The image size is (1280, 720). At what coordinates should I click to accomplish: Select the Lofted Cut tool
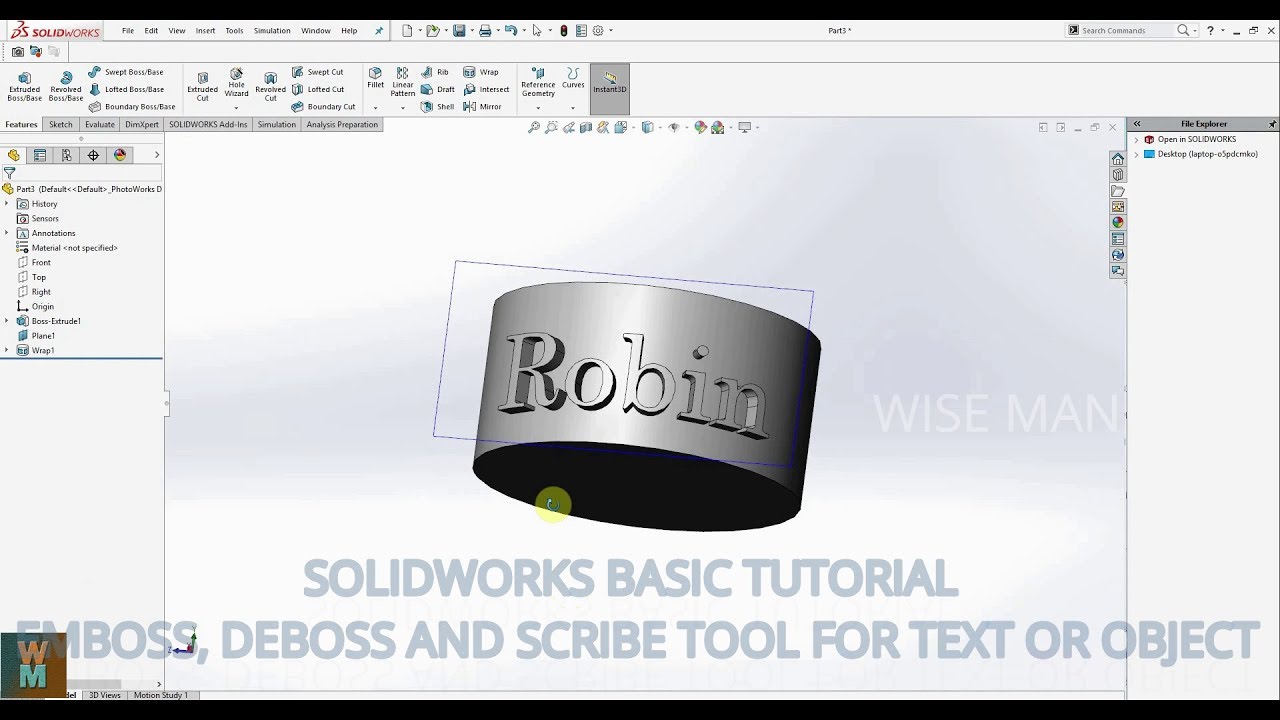(x=317, y=89)
